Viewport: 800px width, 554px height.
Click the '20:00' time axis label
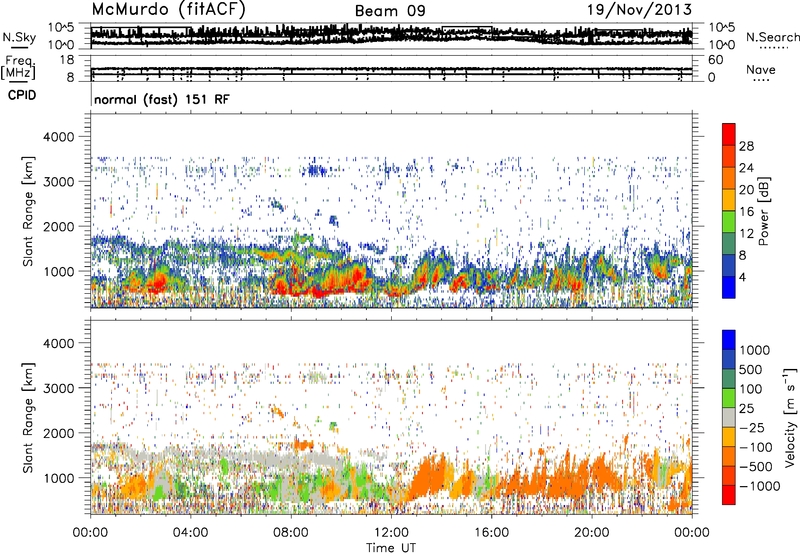point(592,533)
